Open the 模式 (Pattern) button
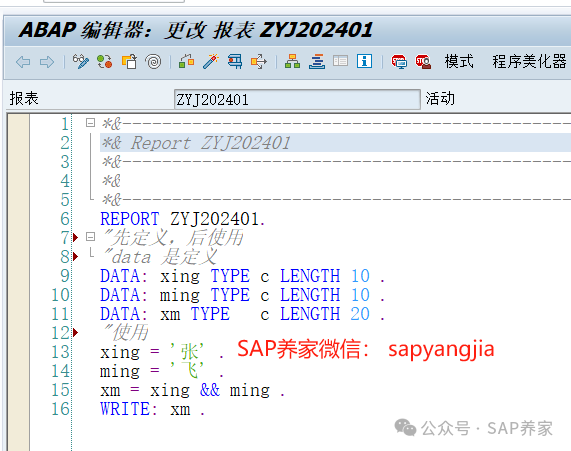The image size is (571, 451). click(459, 61)
